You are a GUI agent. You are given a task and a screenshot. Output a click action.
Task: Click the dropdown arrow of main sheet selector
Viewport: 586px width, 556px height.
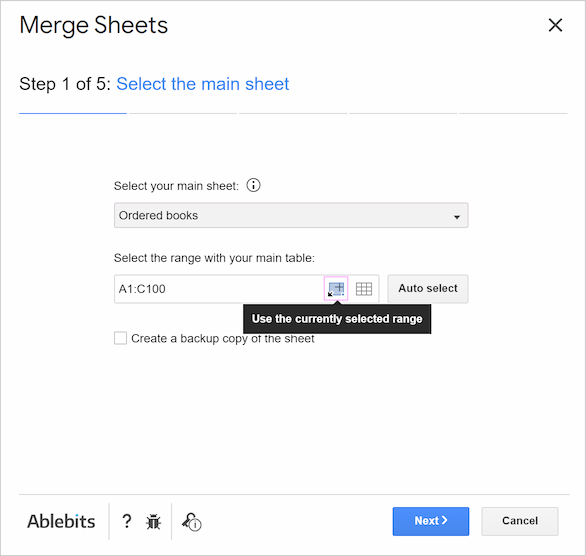click(x=457, y=217)
